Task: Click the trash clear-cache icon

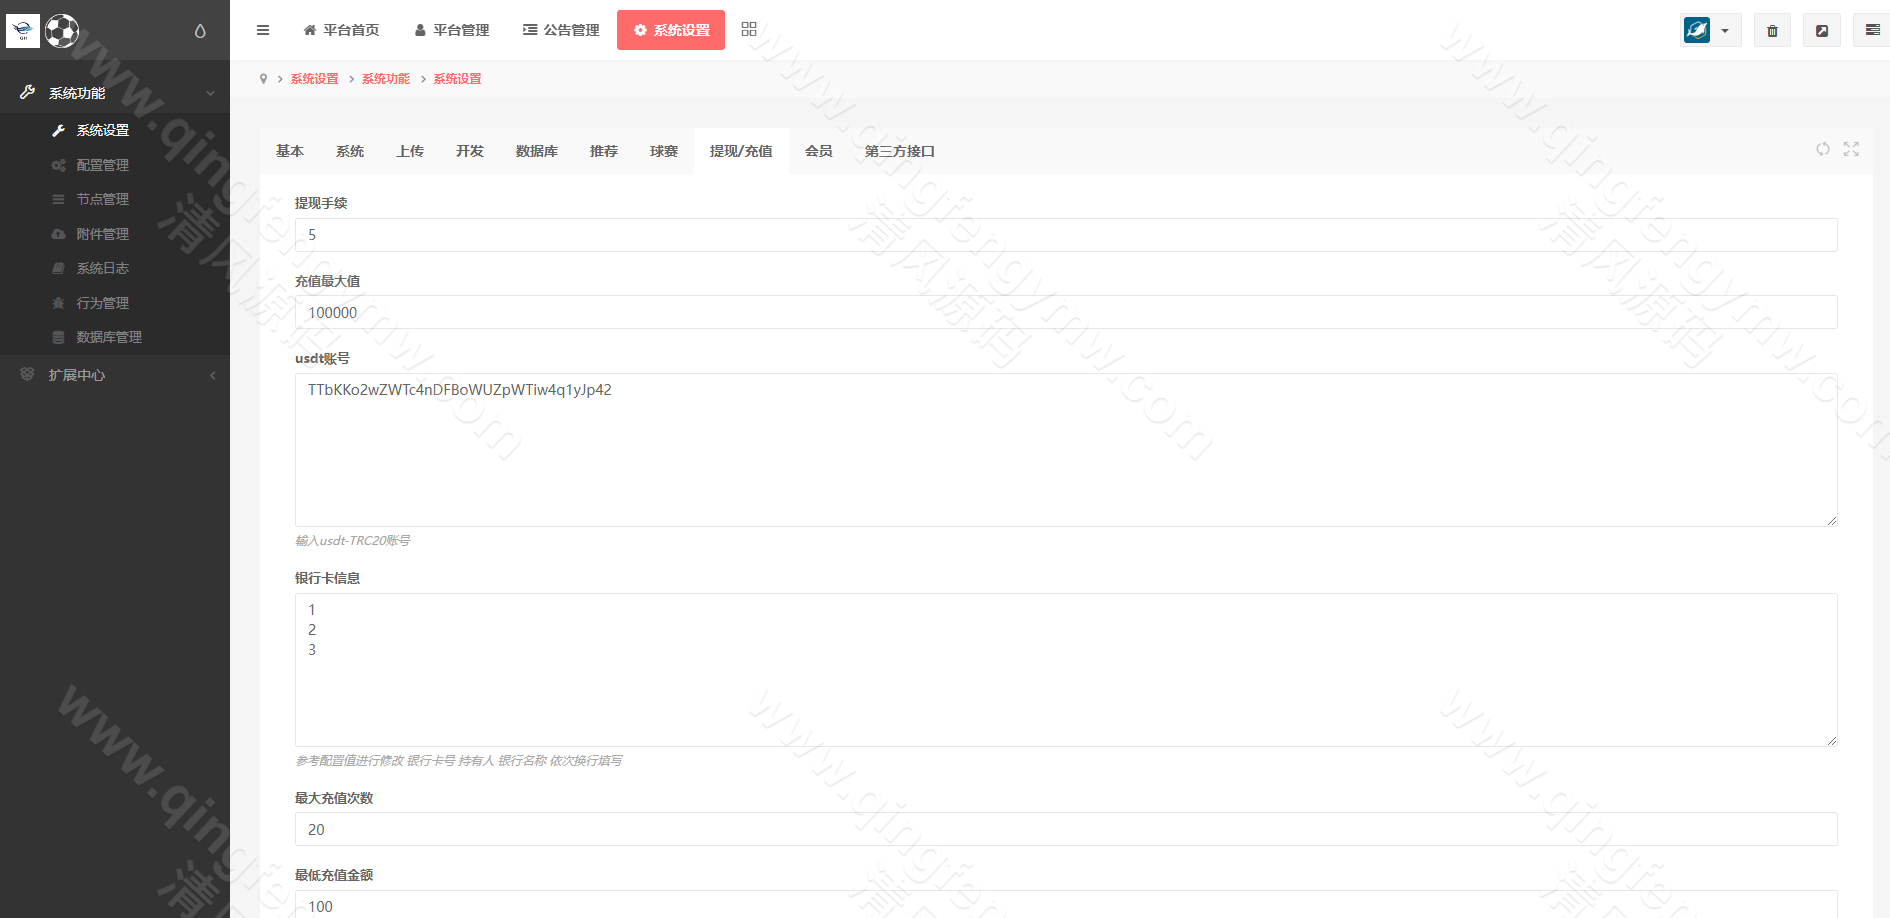Action: coord(1772,30)
